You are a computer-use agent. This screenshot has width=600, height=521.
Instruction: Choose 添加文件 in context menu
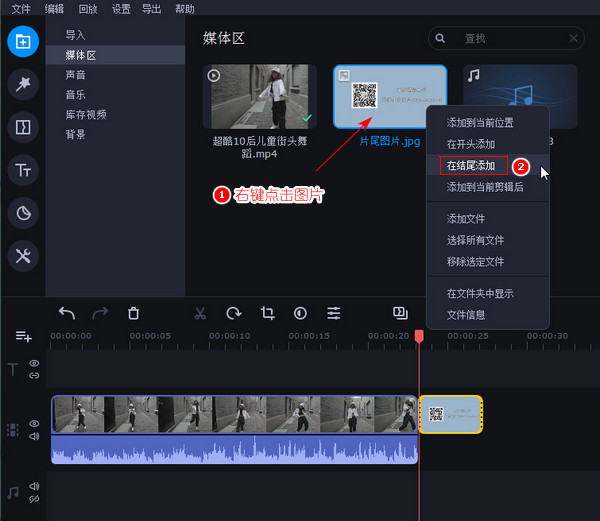[x=488, y=219]
